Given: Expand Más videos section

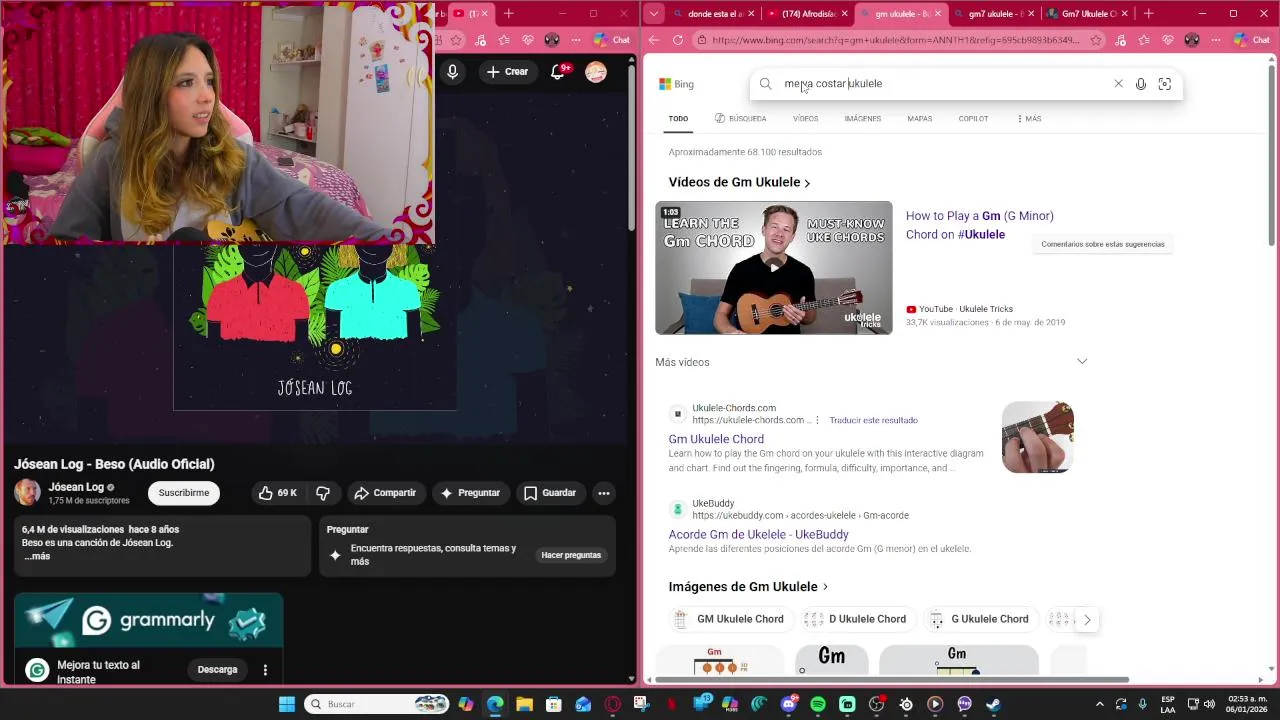Looking at the screenshot, I should [x=1082, y=361].
